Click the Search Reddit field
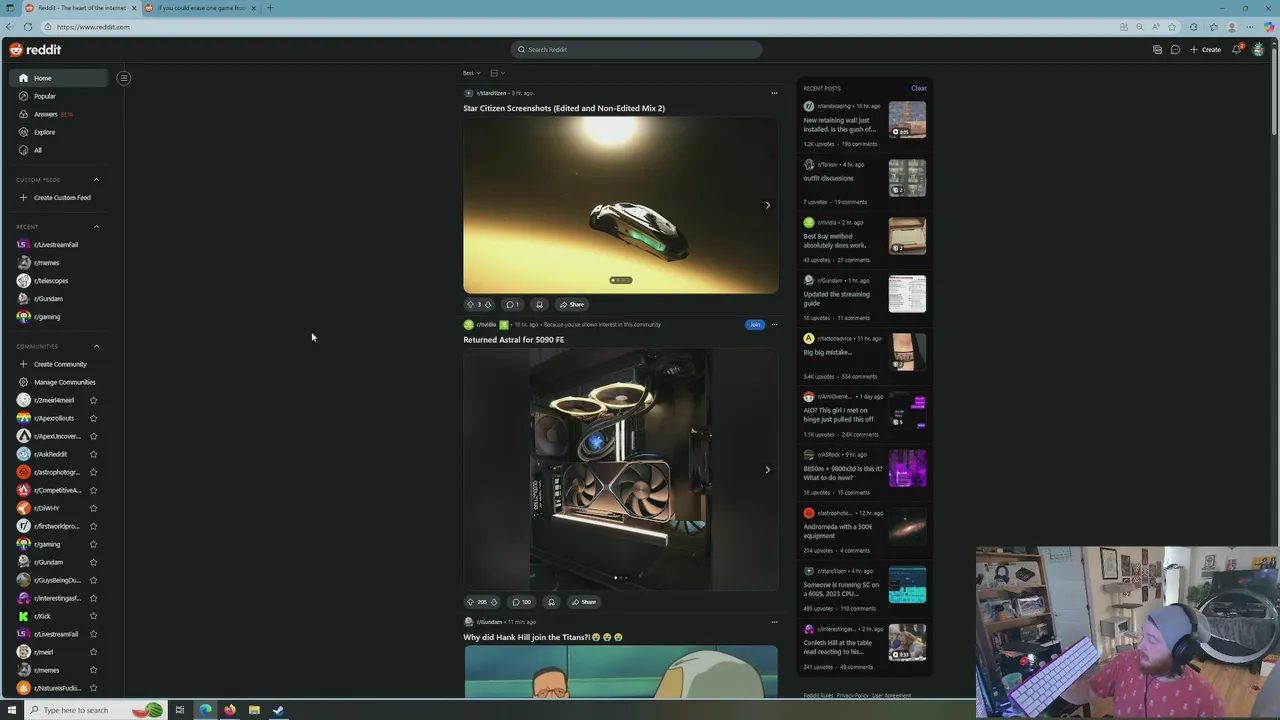 tap(636, 50)
